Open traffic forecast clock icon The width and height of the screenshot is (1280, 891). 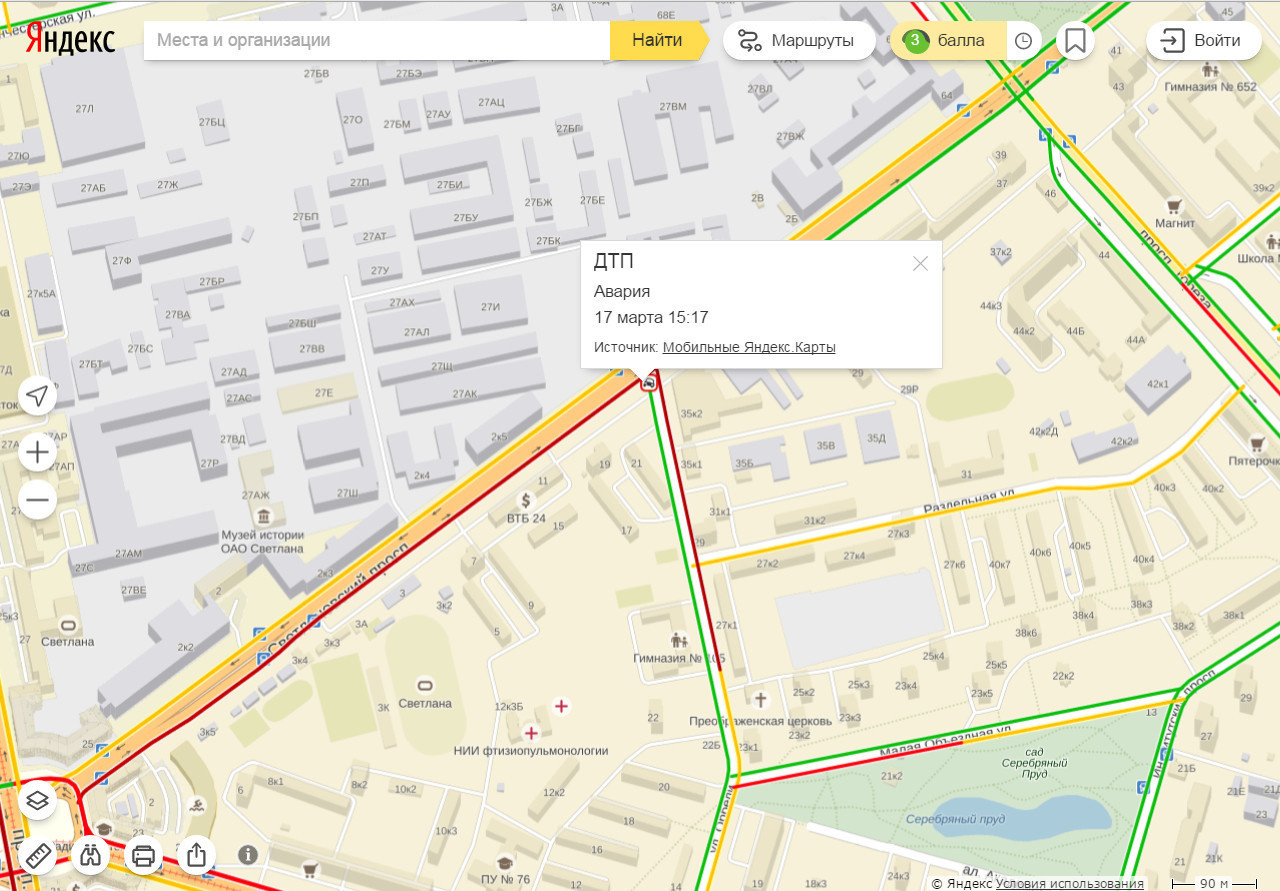pos(1023,41)
